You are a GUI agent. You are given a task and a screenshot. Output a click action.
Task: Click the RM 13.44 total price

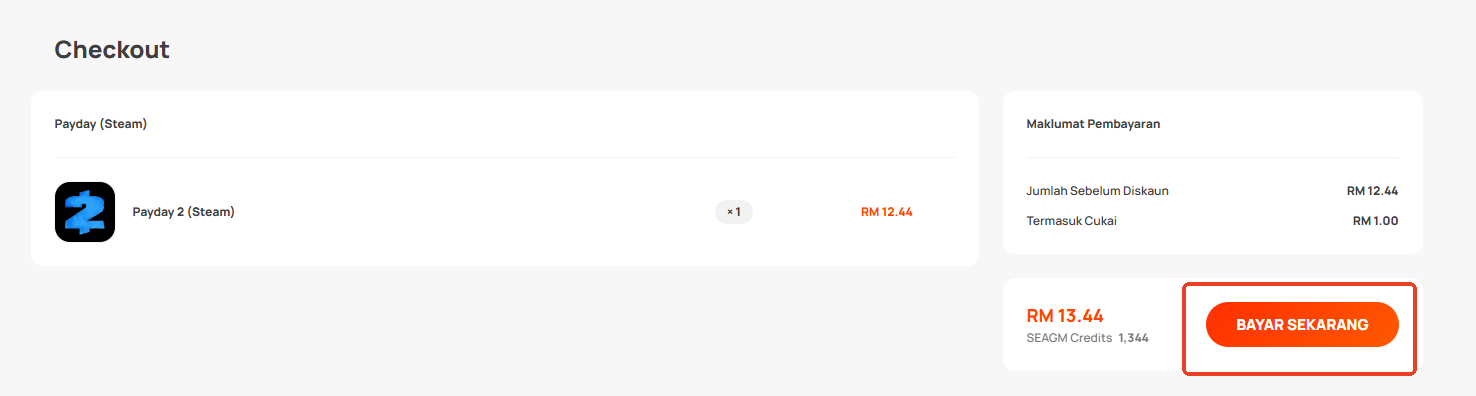click(x=1065, y=316)
